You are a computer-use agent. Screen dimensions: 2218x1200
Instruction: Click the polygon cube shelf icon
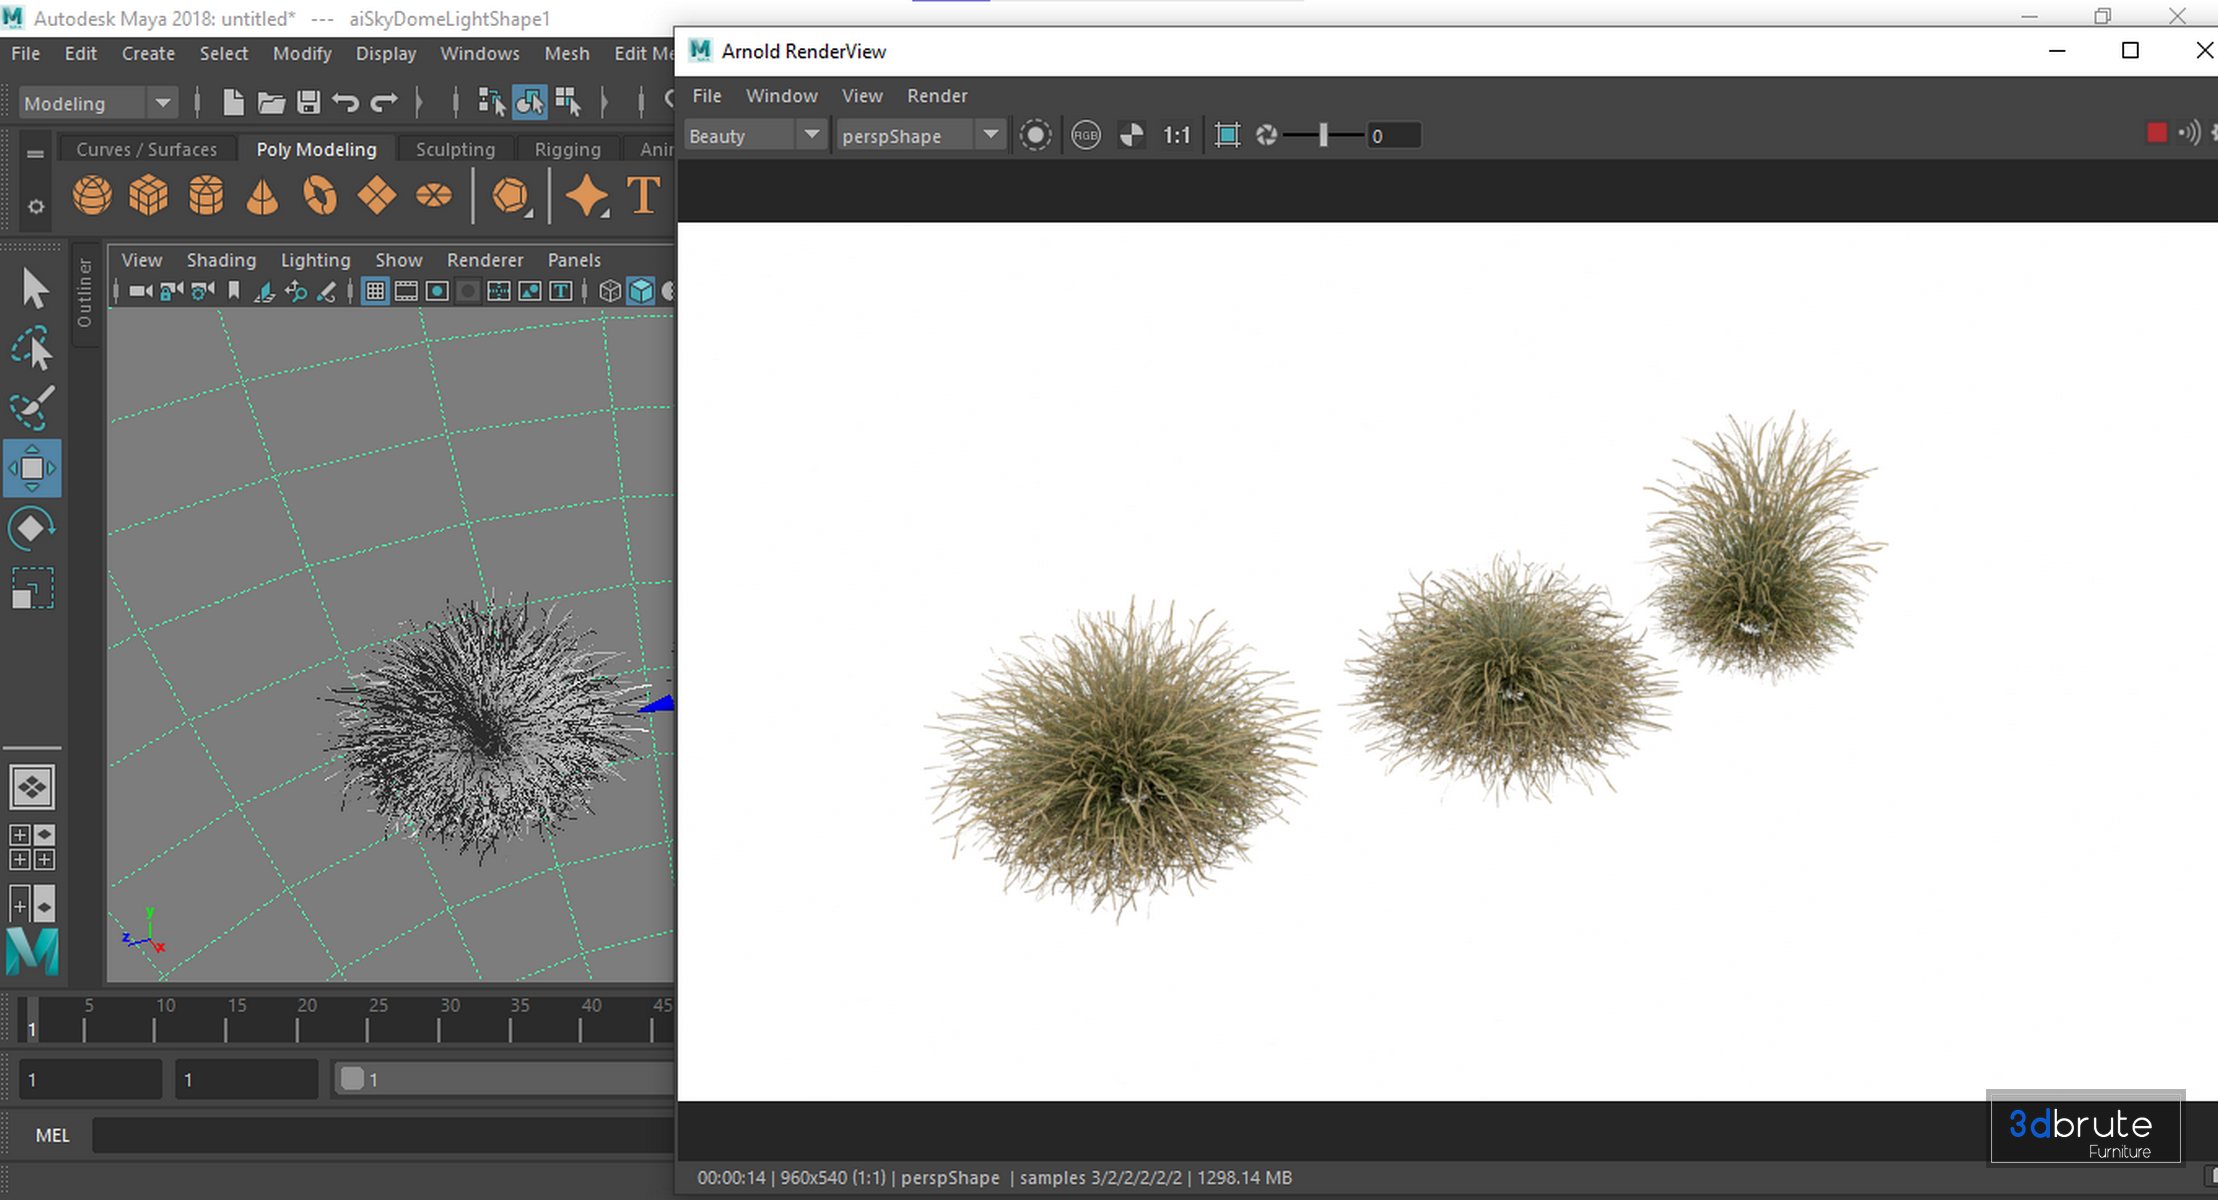click(x=148, y=195)
